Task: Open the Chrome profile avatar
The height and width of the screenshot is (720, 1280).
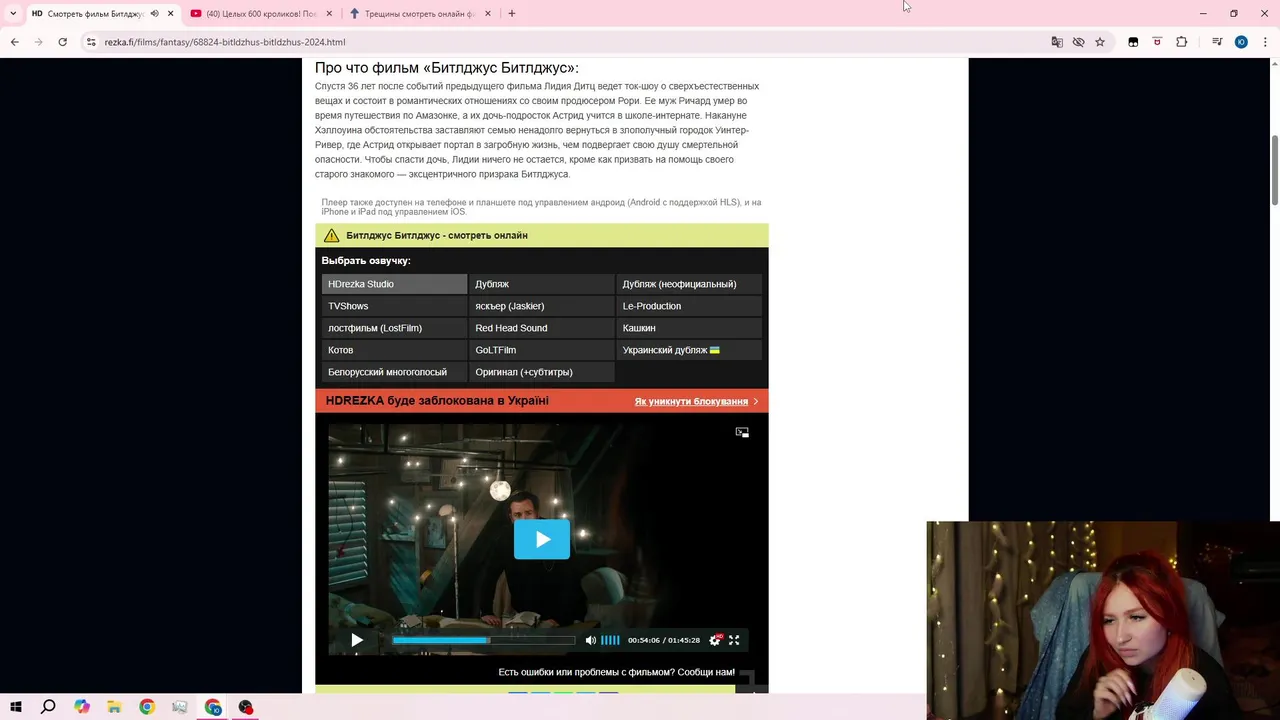Action: click(1241, 42)
